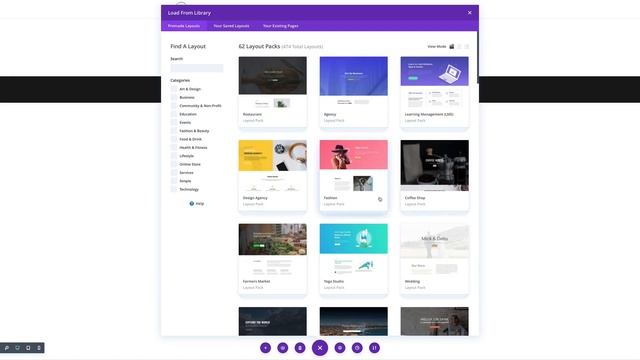Close builder settings with the large X button
This screenshot has width=640, height=360.
[320, 348]
